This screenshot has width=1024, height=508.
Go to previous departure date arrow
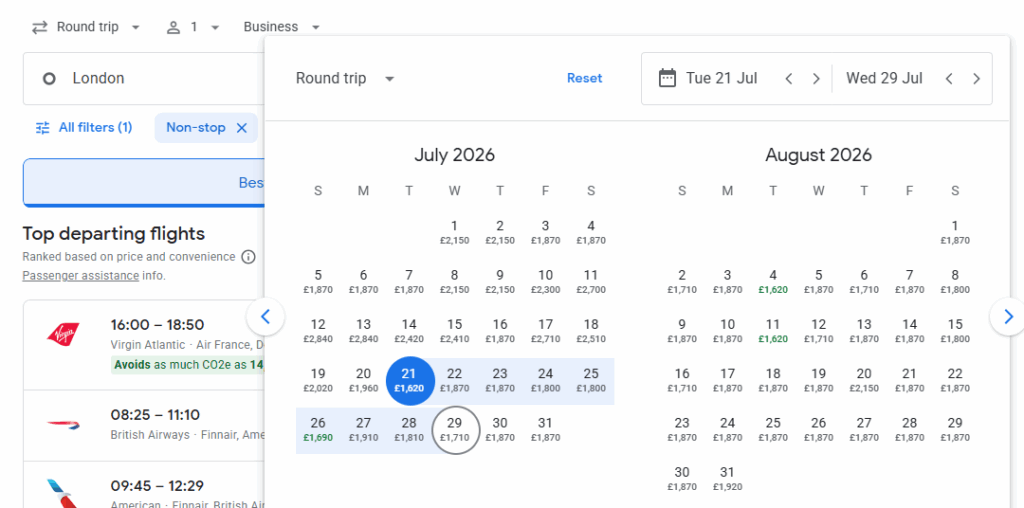point(789,78)
